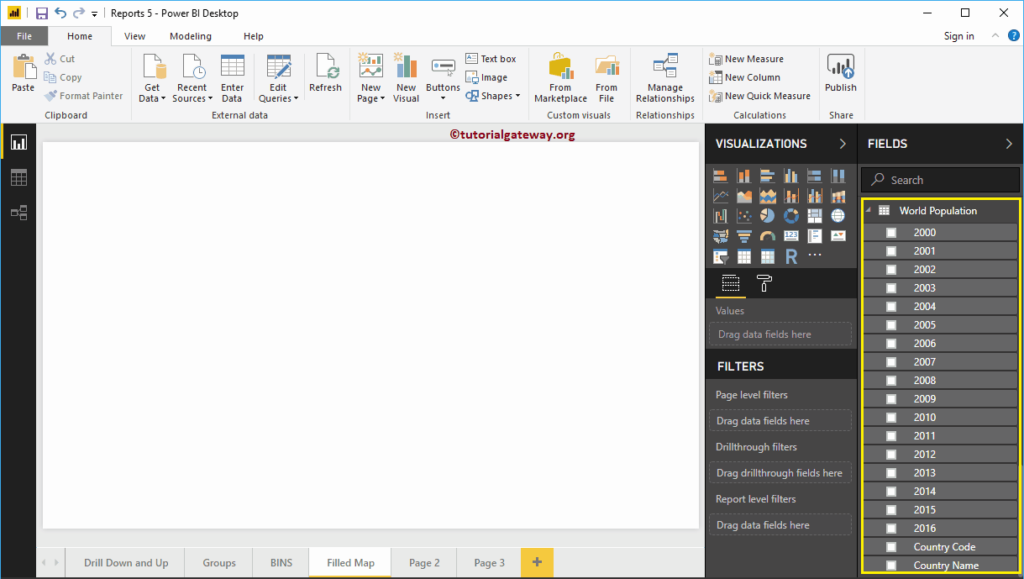Click the Fields search box

pos(940,180)
